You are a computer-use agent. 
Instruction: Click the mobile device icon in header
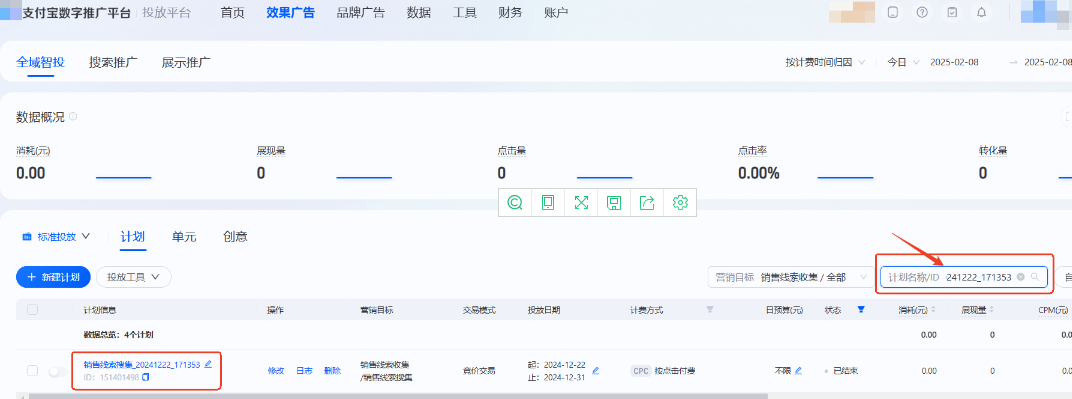click(x=892, y=12)
